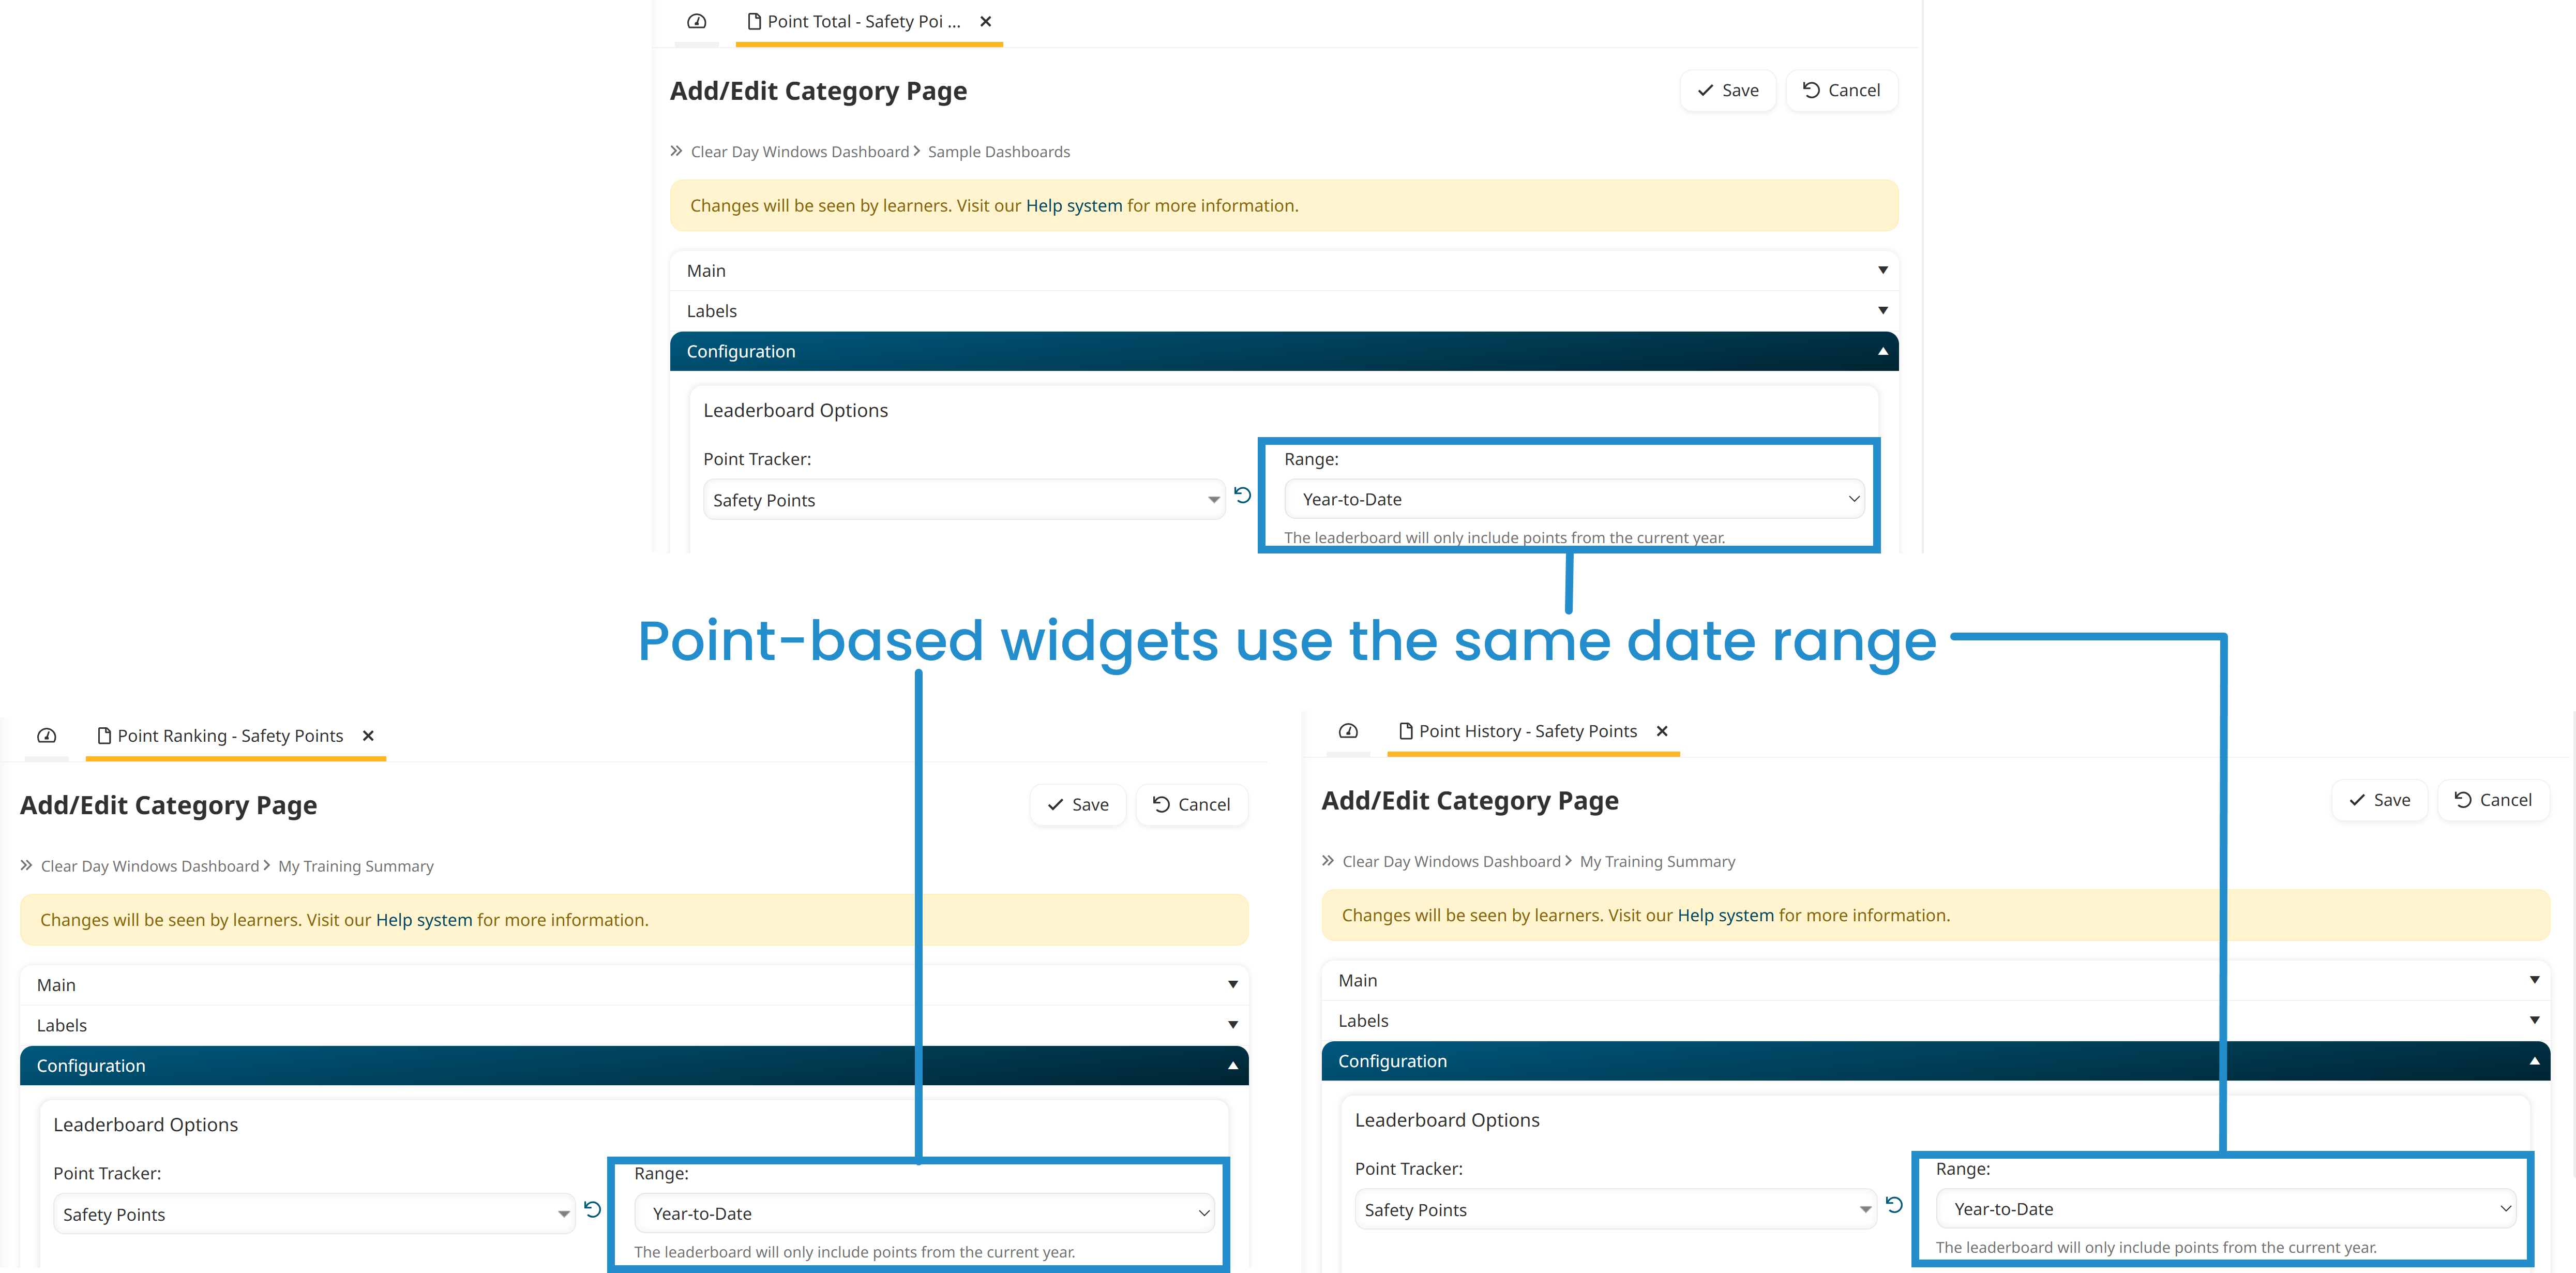Open Safety Points dropdown in Point Ranking panel
This screenshot has width=2576, height=1273.
[x=314, y=1214]
